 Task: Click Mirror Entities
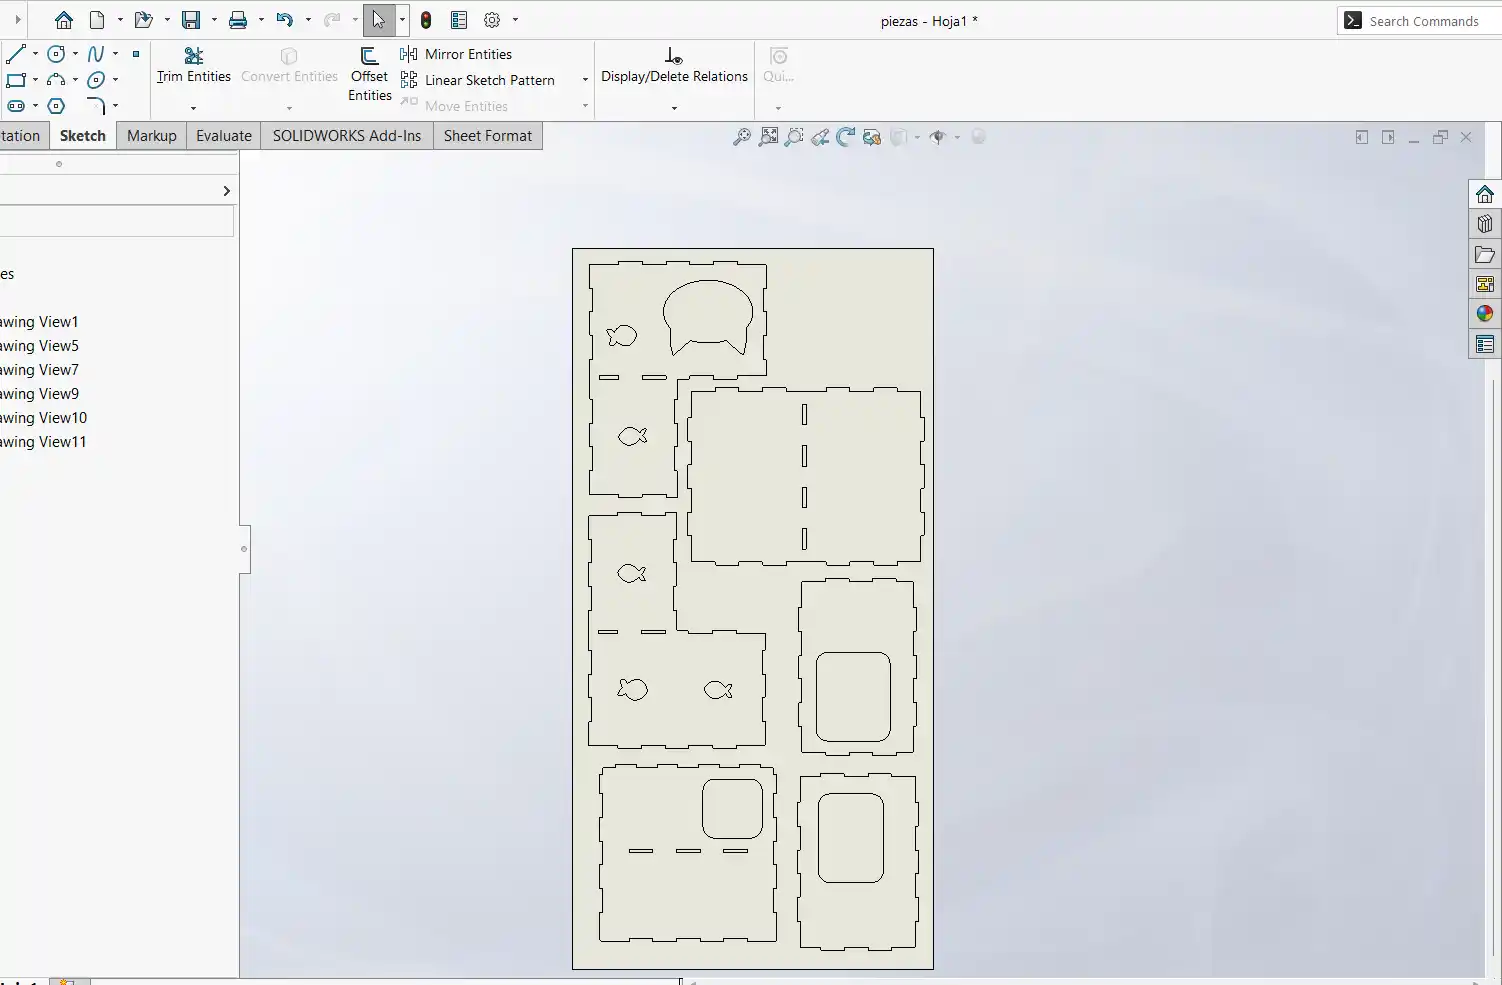(456, 54)
